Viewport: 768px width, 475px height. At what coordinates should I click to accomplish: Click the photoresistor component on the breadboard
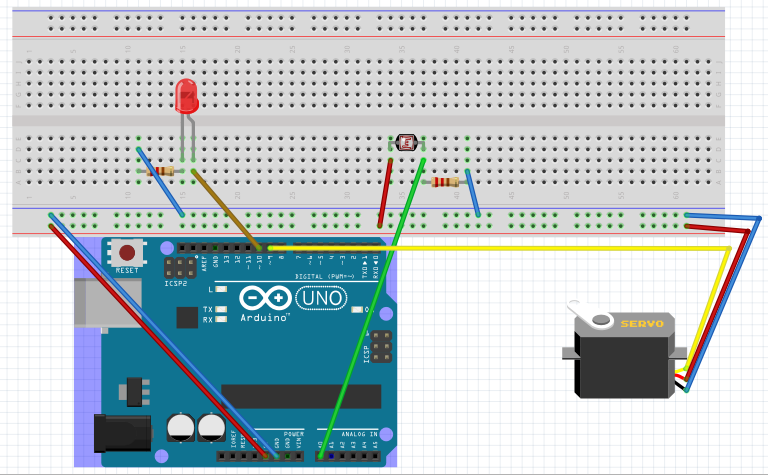406,142
